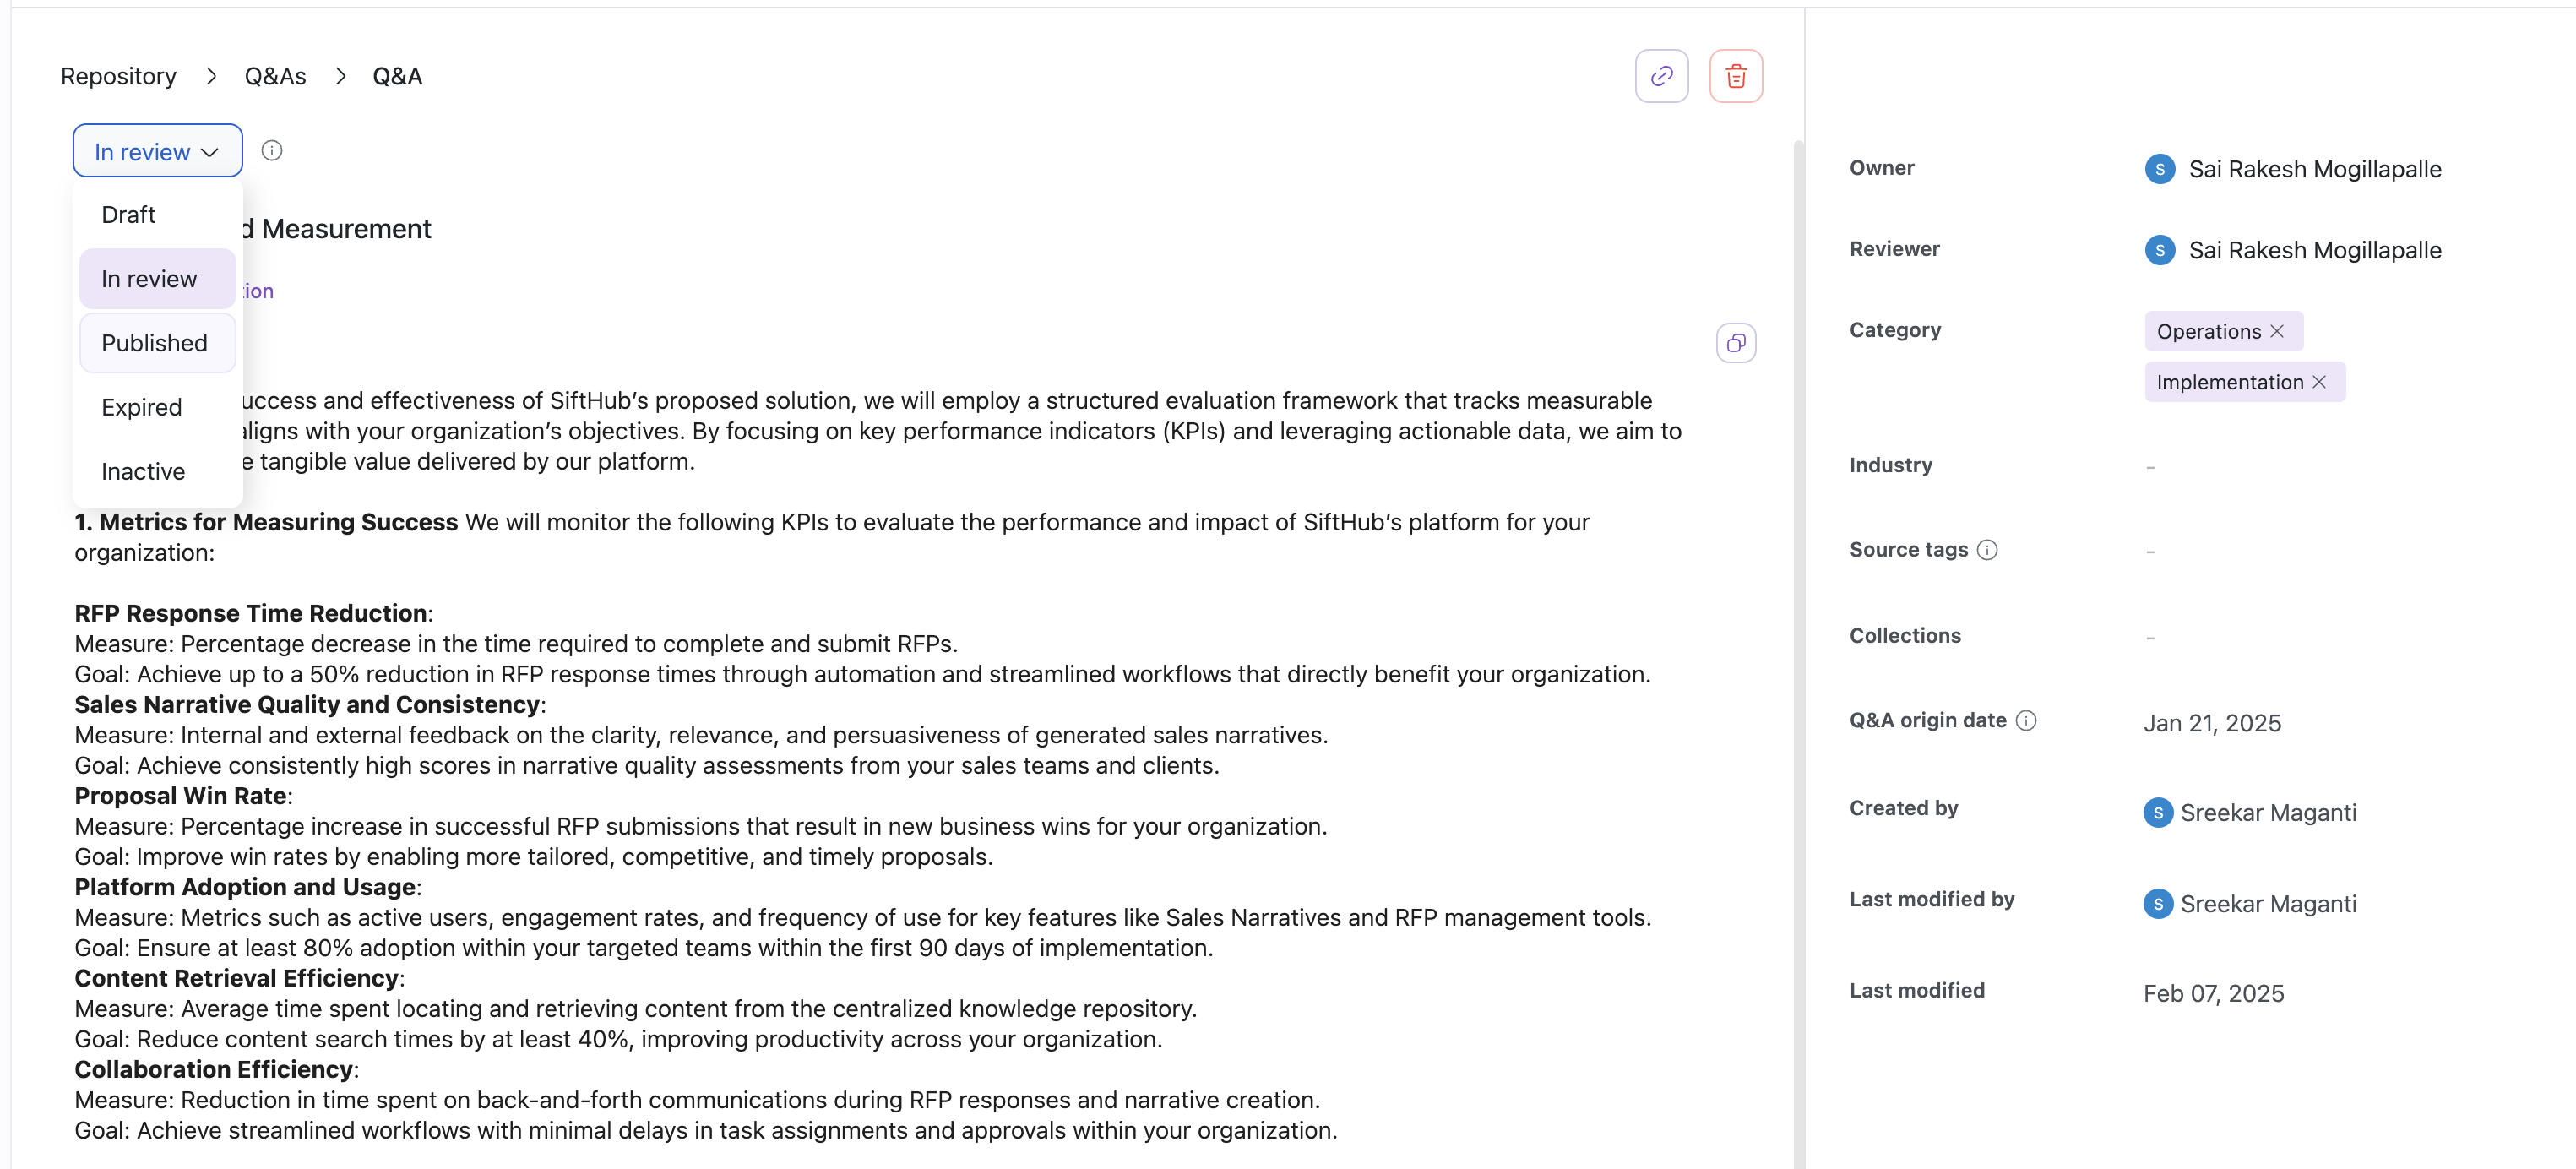Screen dimensions: 2576x1169
Task: Click the empty Industry field value
Action: (x=2150, y=467)
